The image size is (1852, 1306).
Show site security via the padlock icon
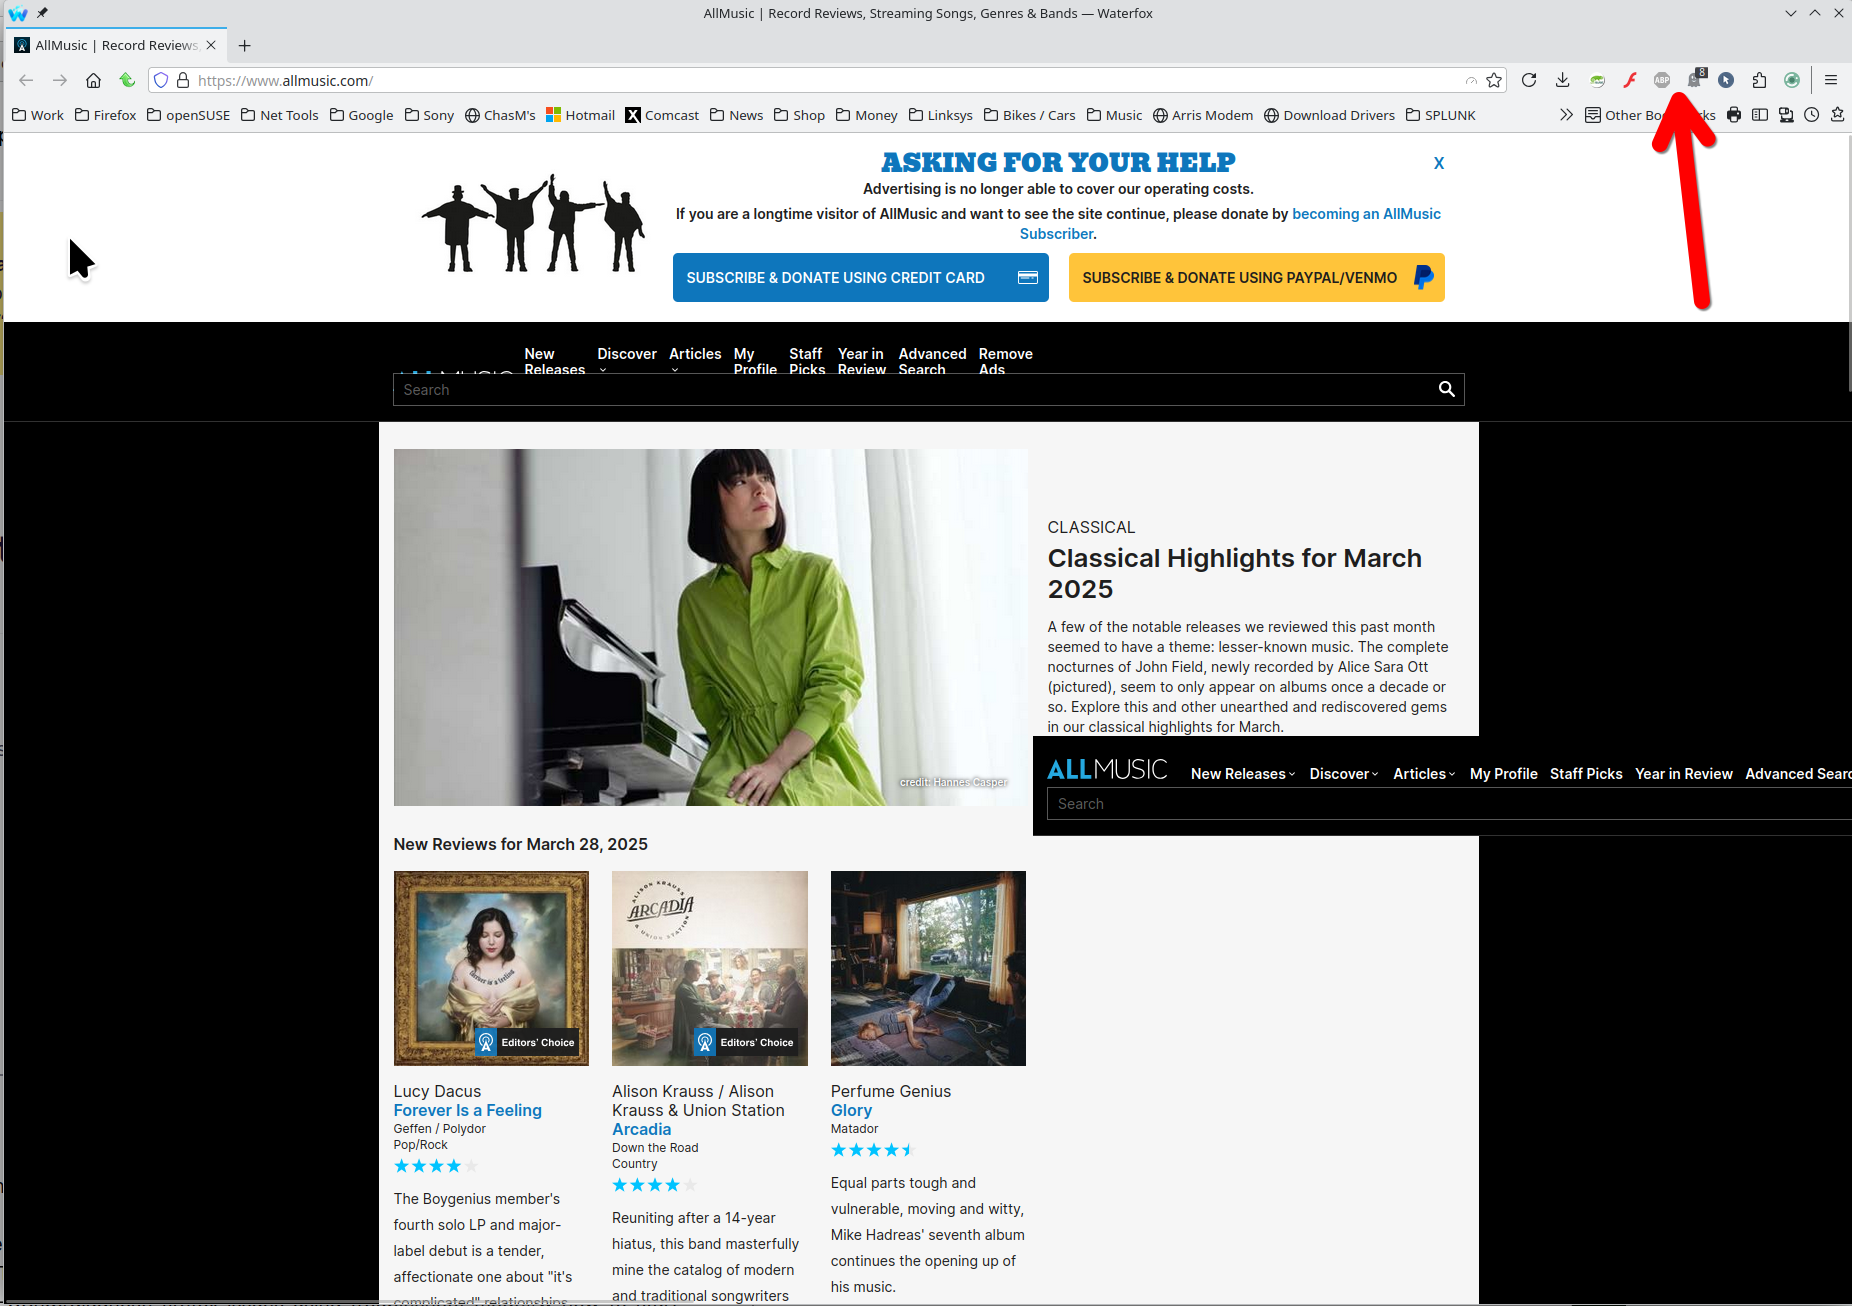click(183, 80)
